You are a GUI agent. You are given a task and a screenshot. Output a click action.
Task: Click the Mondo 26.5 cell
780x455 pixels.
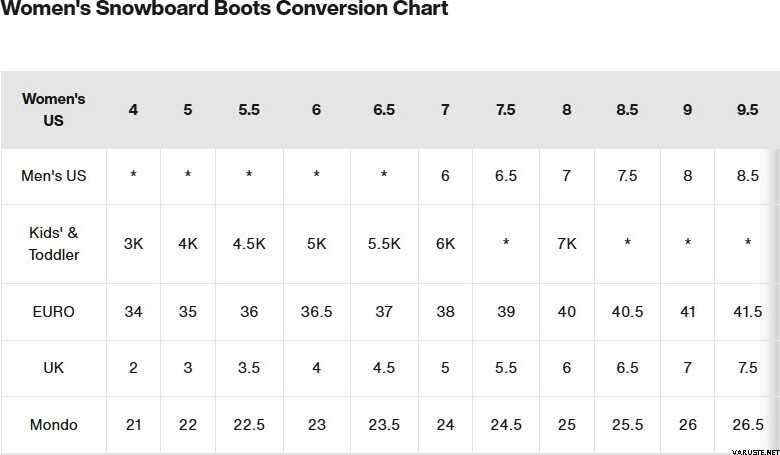pyautogui.click(x=747, y=425)
